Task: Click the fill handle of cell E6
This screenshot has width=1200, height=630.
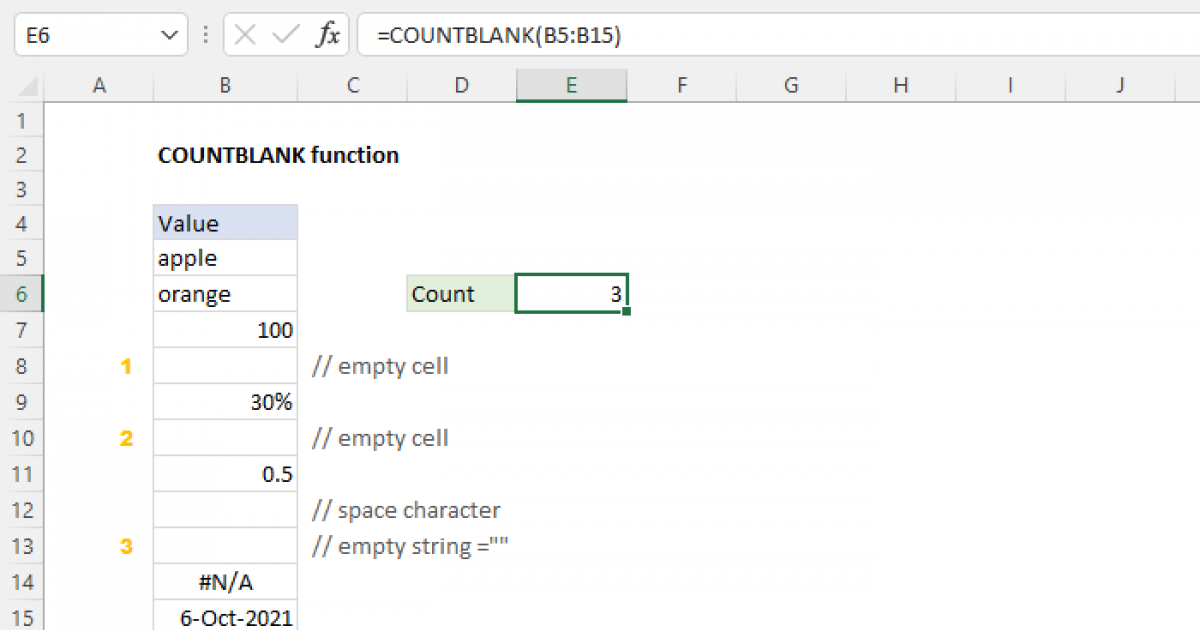Action: 626,312
